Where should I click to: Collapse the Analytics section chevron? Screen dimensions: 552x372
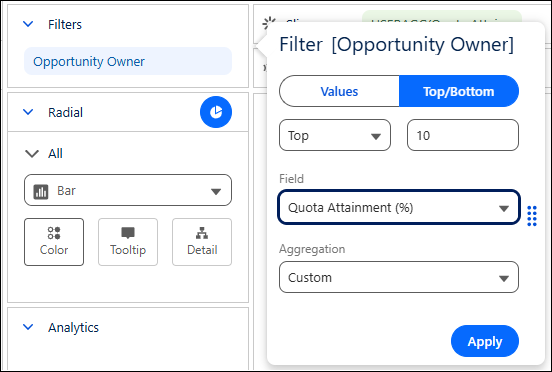[x=28, y=327]
